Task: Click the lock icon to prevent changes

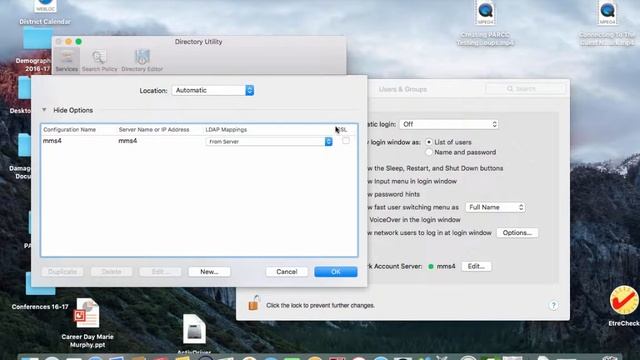Action: (254, 303)
